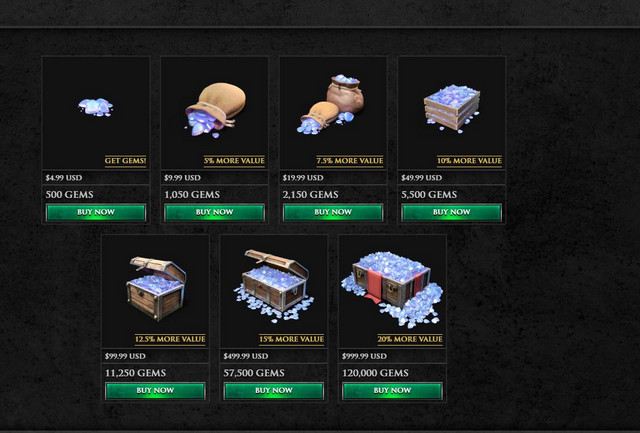
Task: Click the small gem pile icon
Action: 96,107
